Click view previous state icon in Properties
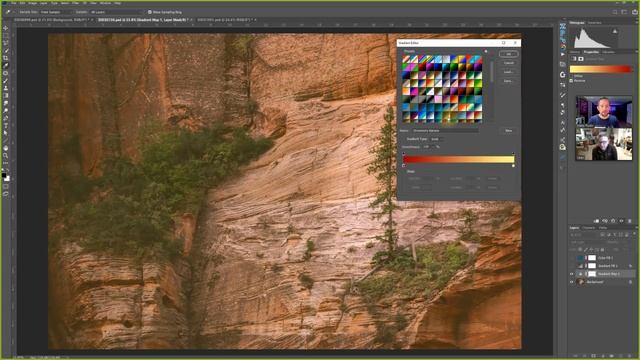Screen dimensions: 640x360 605,221
